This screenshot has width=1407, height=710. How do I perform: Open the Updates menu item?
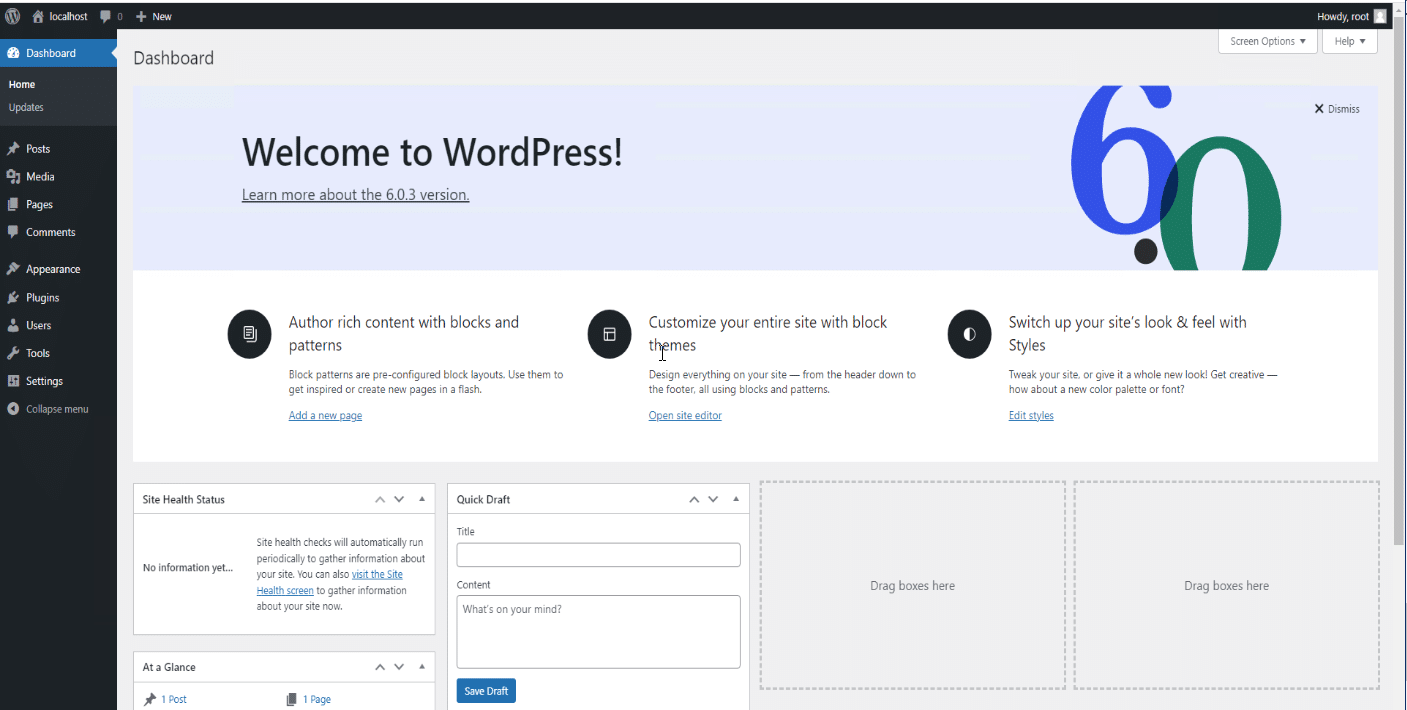coord(26,107)
